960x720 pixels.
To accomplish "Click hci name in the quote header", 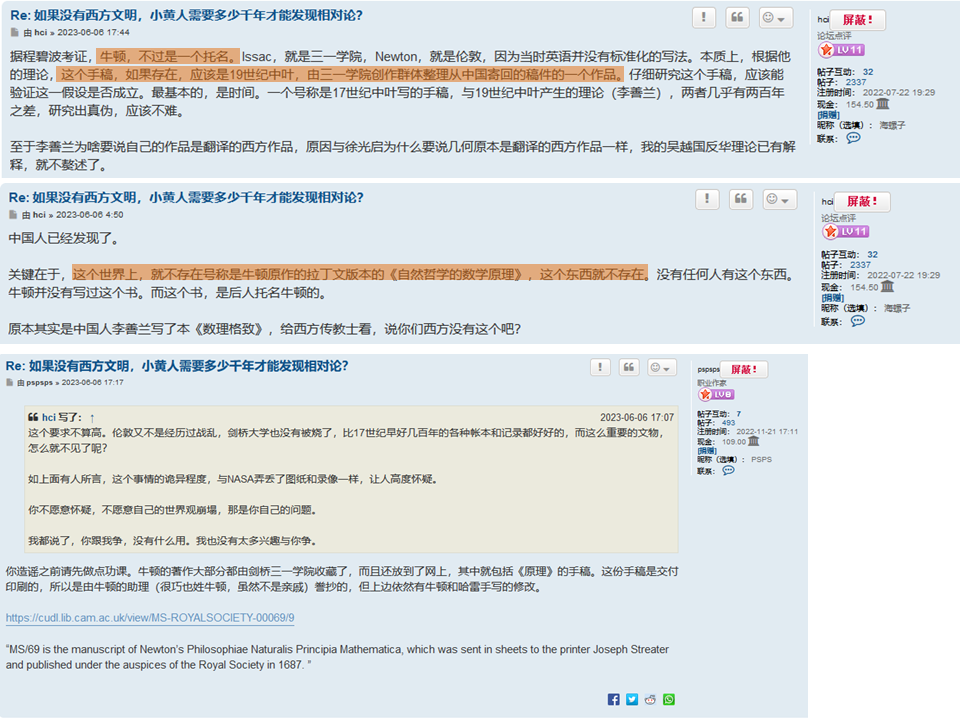I will [48, 418].
